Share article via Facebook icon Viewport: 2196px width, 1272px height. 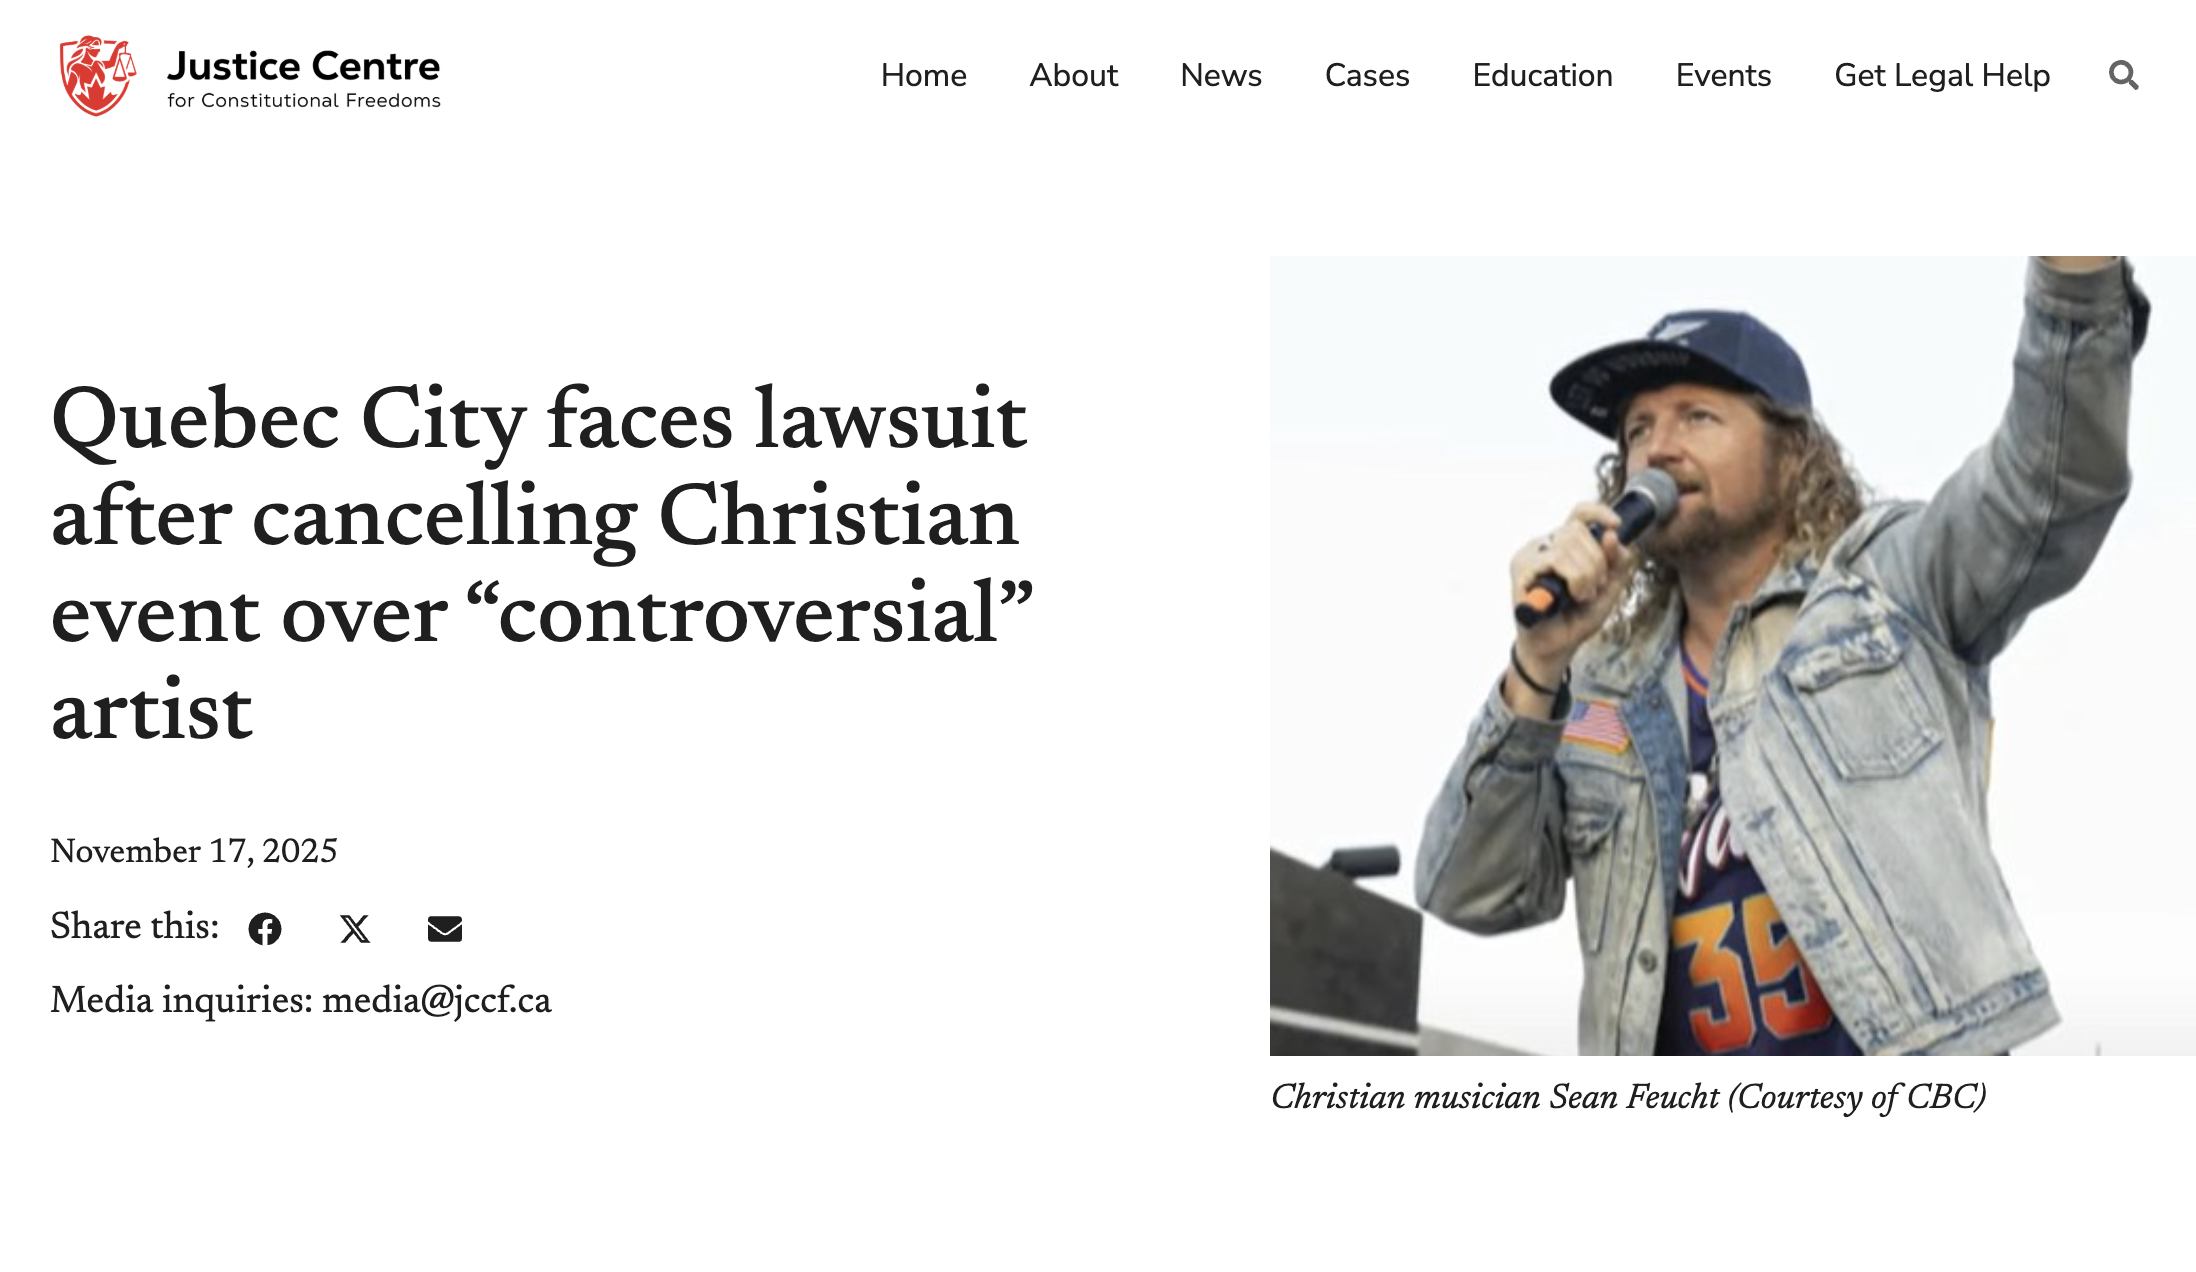265,929
